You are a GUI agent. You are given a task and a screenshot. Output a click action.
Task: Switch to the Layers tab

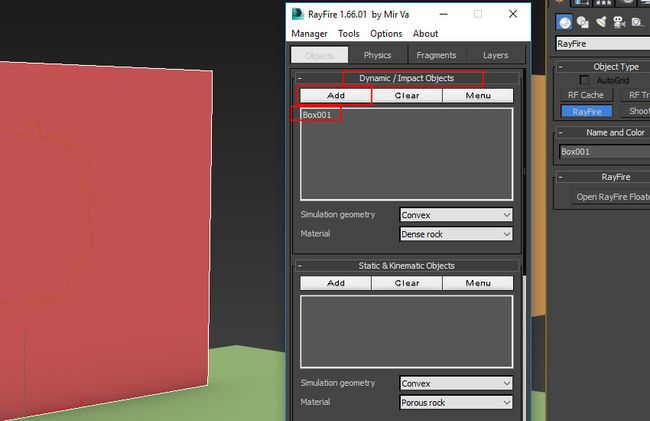coord(495,55)
